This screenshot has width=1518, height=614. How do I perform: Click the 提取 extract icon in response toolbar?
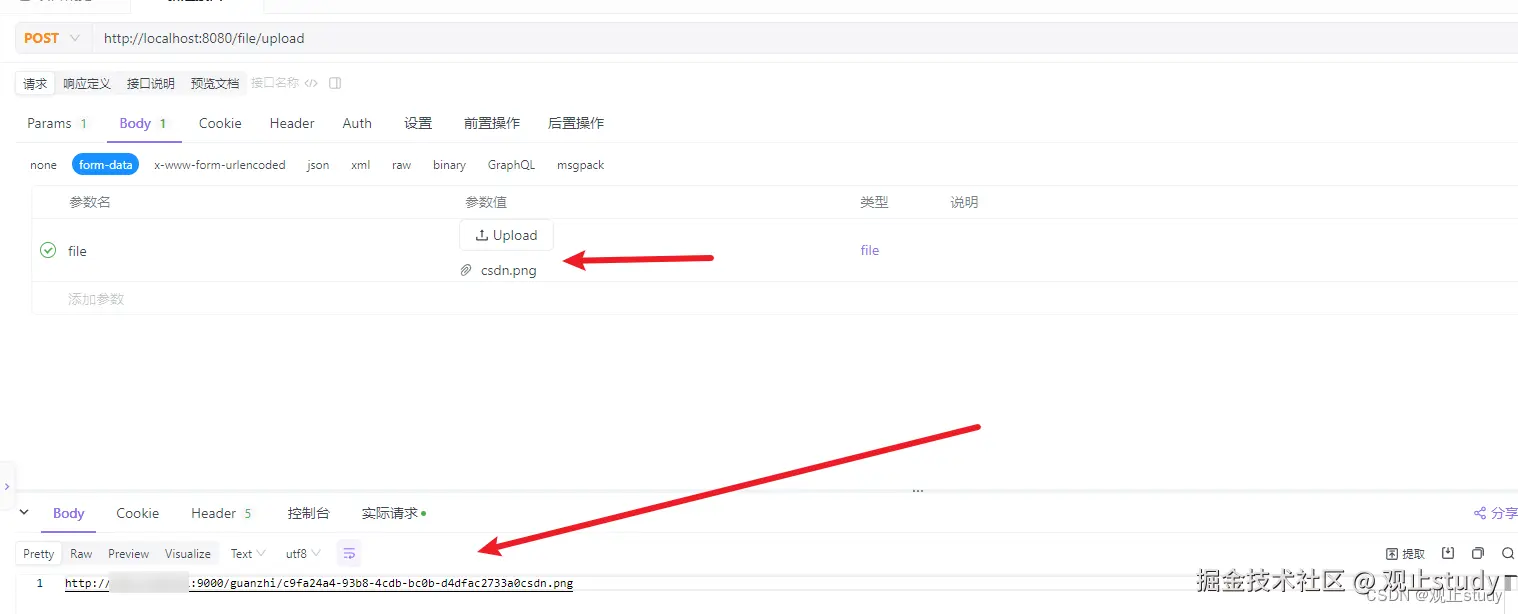point(1405,553)
